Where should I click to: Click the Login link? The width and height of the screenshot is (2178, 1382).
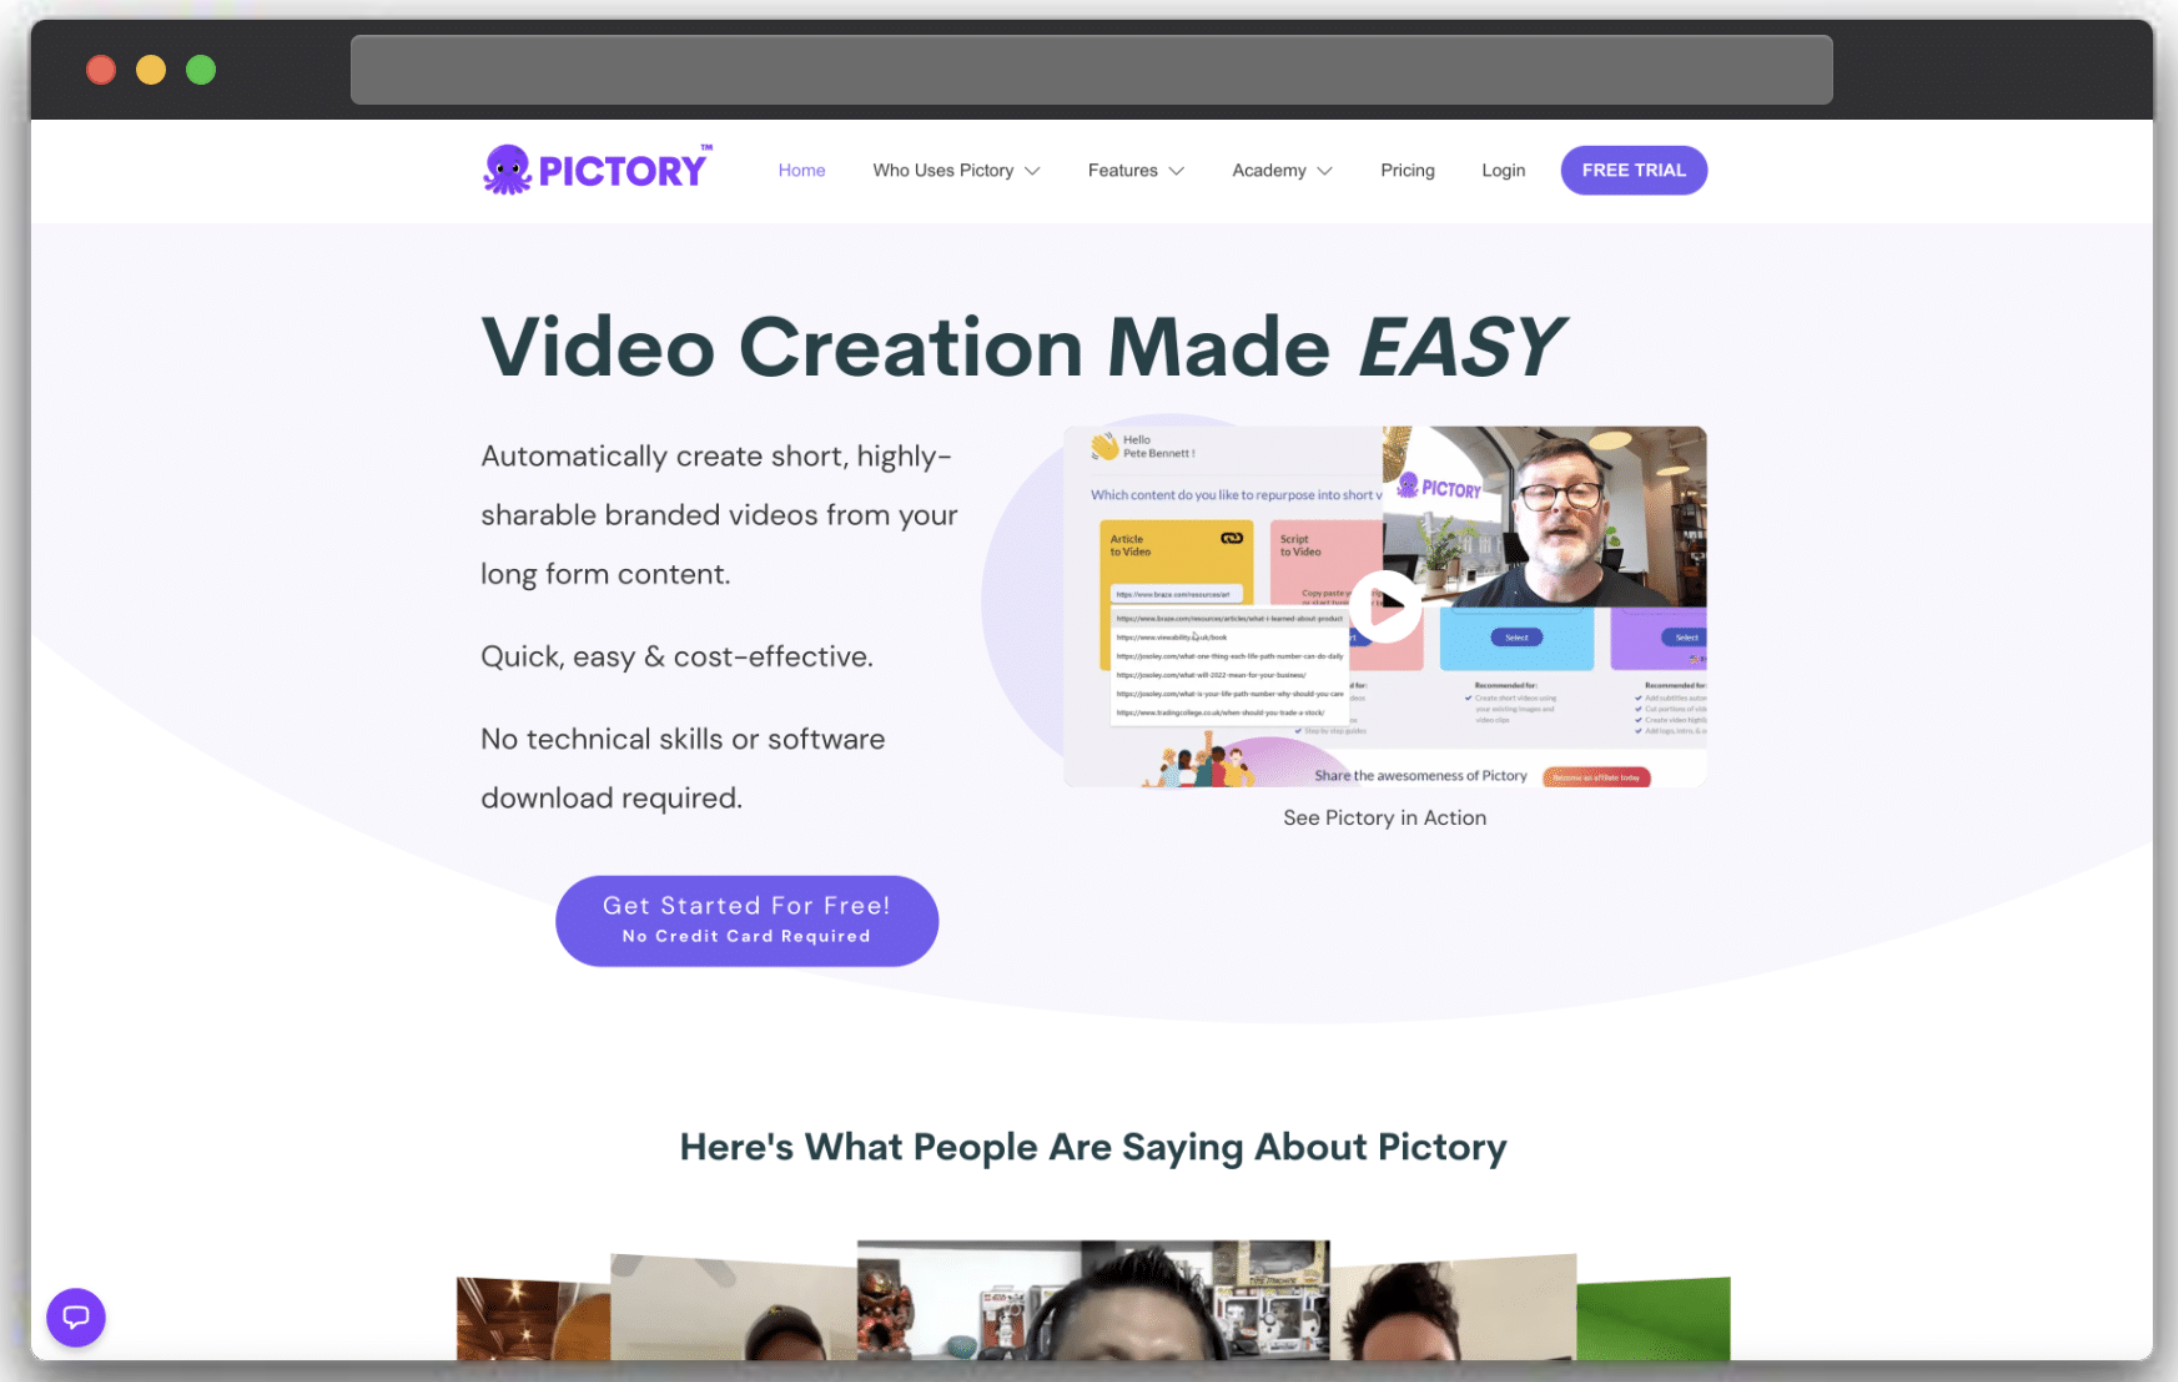tap(1502, 170)
